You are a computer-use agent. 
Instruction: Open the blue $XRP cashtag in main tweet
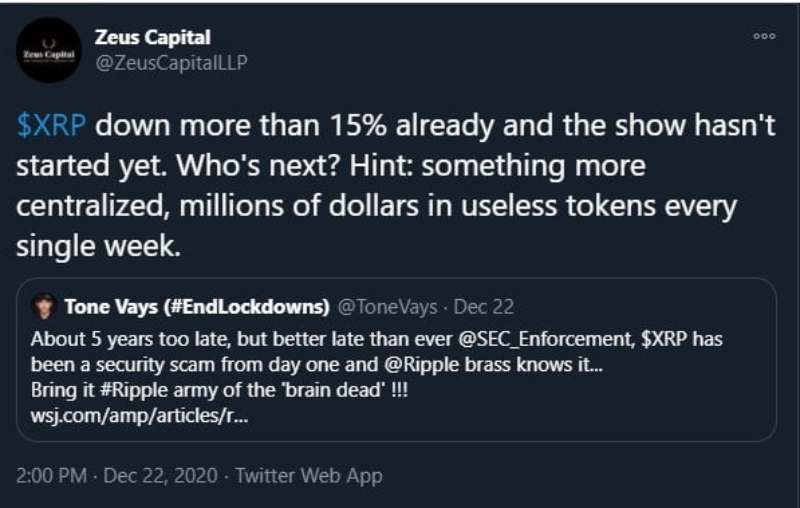click(x=51, y=127)
